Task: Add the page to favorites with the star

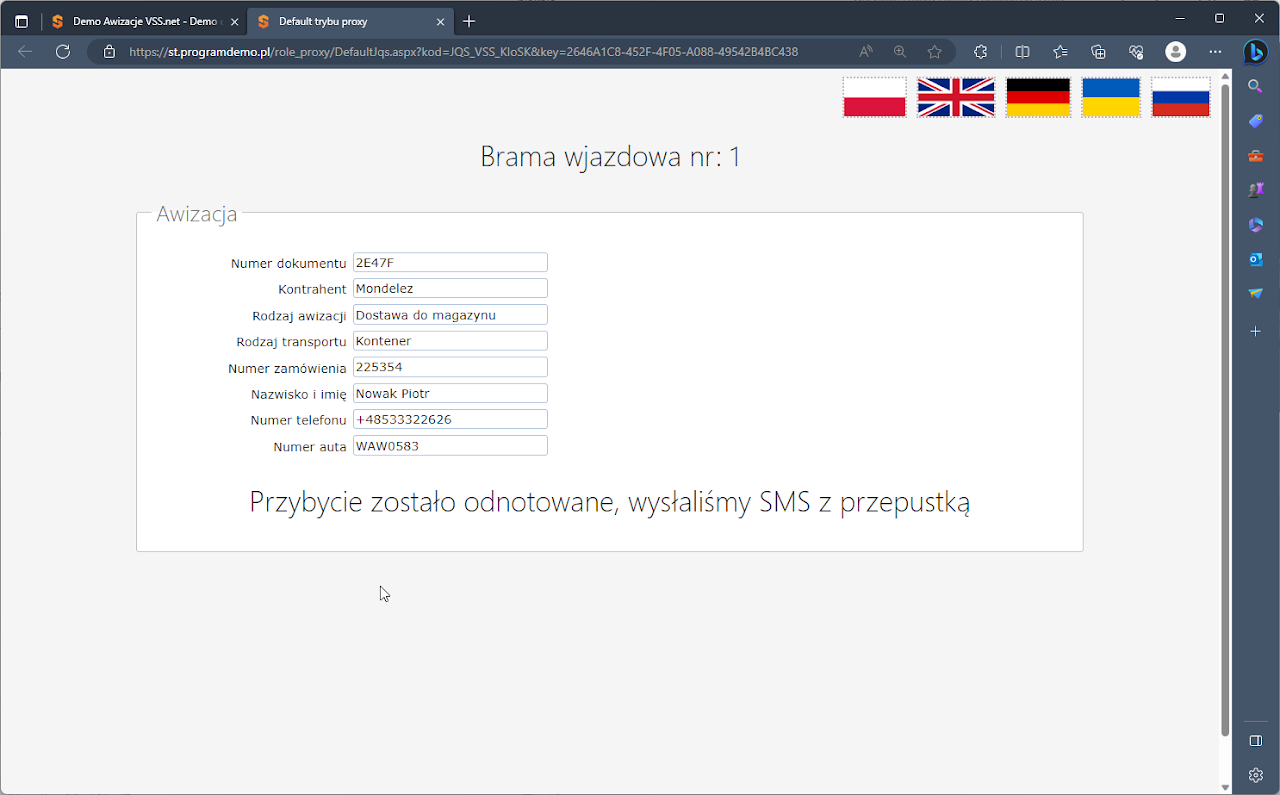Action: click(x=934, y=51)
